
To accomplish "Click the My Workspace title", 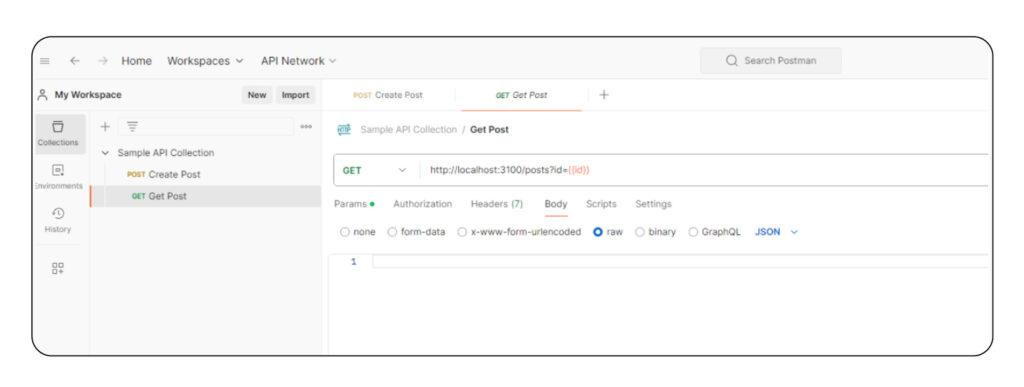I will click(x=88, y=95).
